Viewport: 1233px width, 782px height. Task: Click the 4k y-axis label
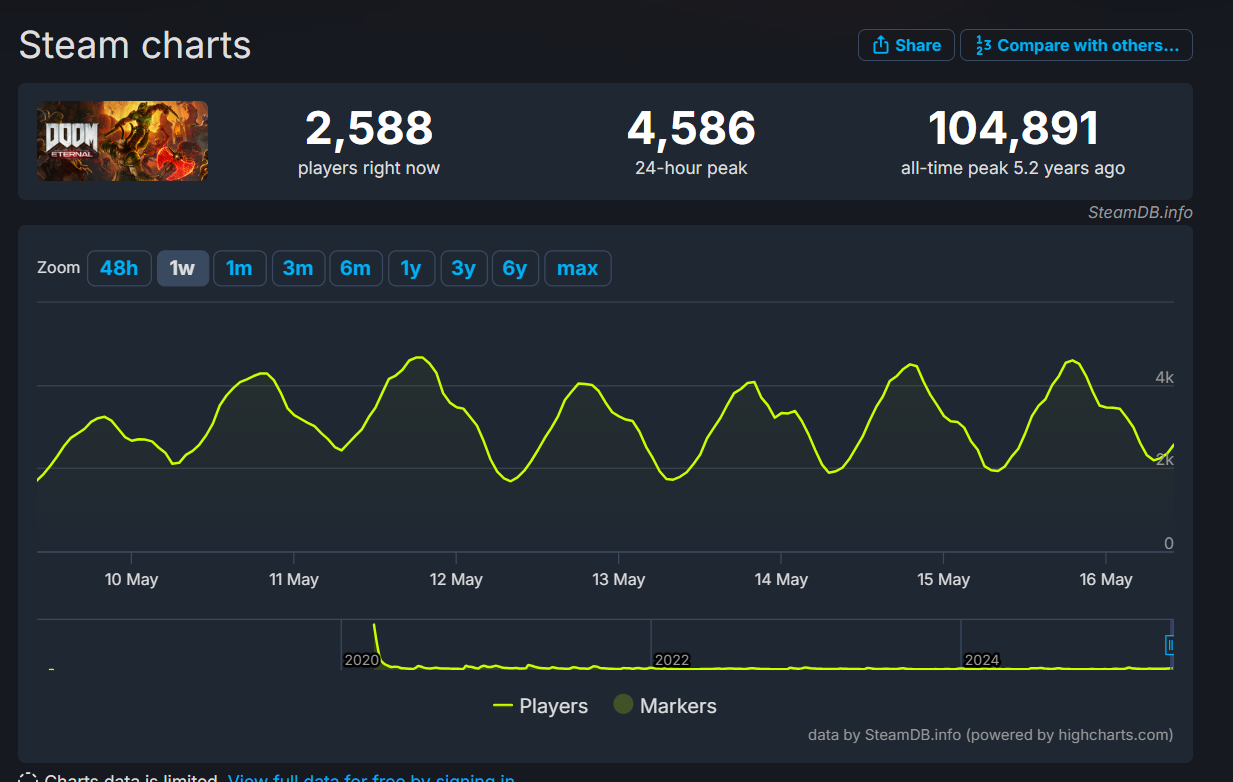pyautogui.click(x=1164, y=378)
